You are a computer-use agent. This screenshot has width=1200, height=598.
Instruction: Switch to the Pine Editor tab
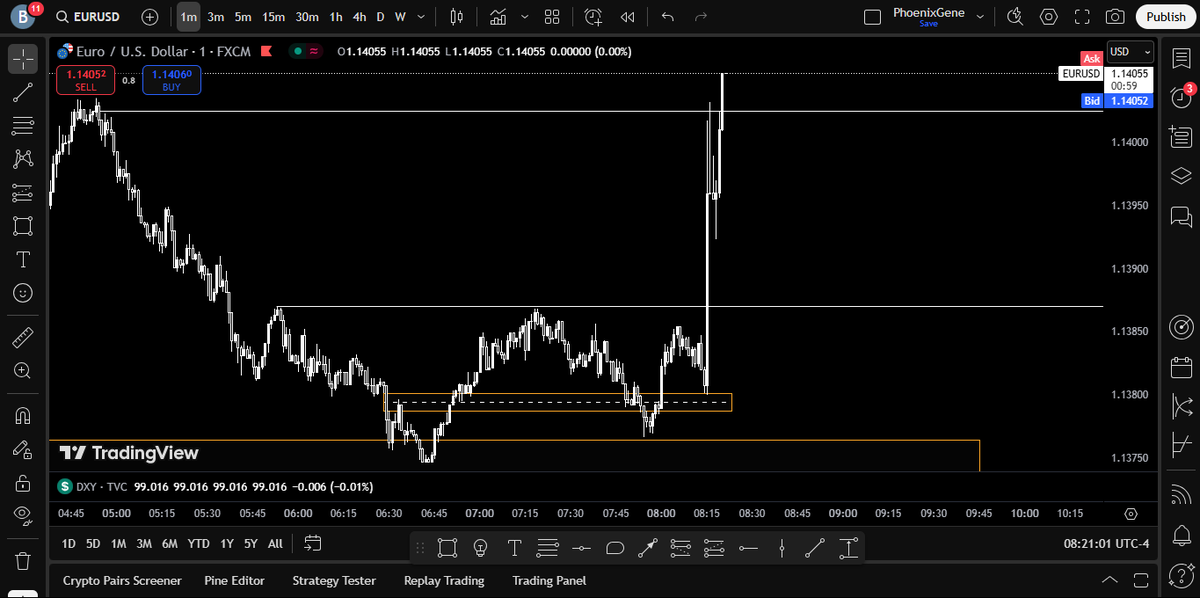pyautogui.click(x=234, y=580)
